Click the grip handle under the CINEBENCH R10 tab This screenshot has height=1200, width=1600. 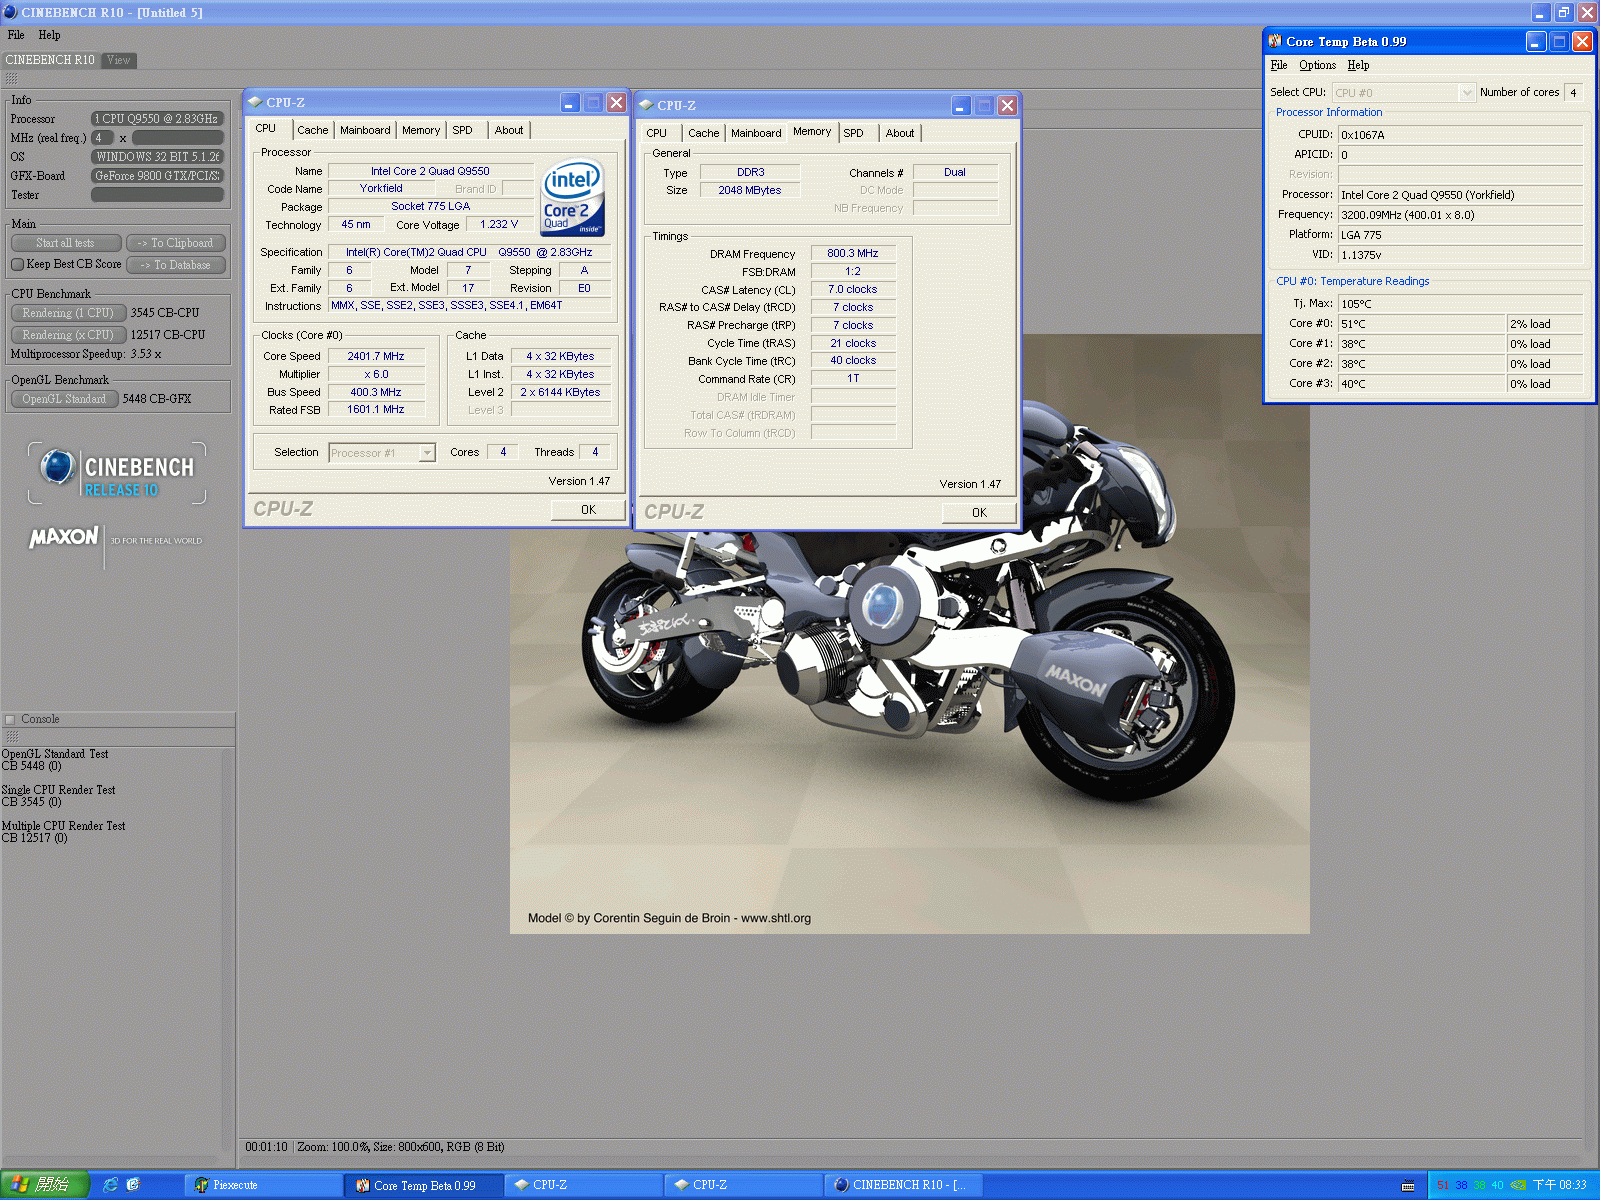coord(11,78)
